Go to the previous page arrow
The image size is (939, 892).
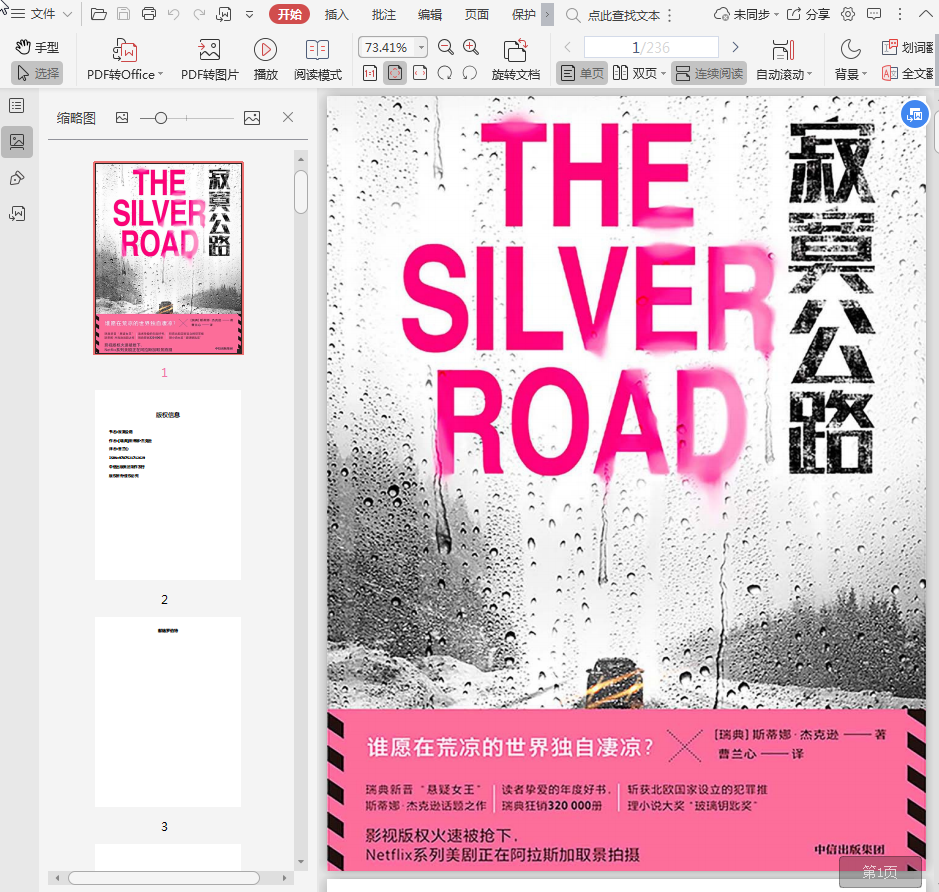coord(568,47)
